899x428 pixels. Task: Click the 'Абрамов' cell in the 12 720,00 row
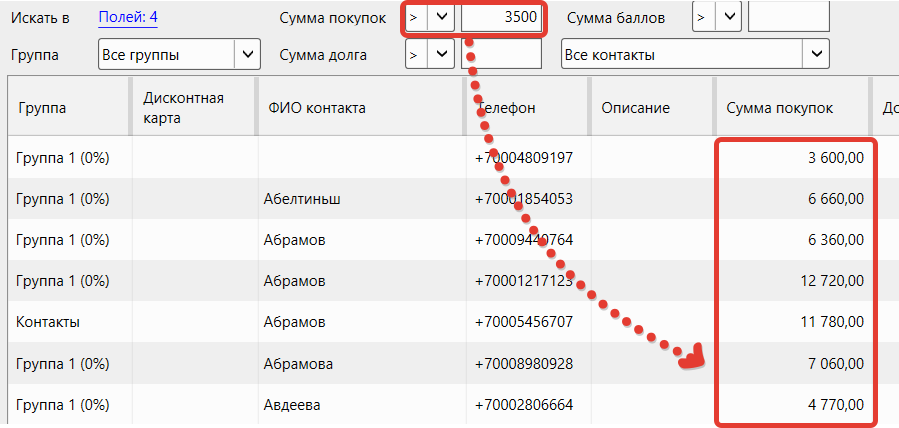(x=294, y=281)
